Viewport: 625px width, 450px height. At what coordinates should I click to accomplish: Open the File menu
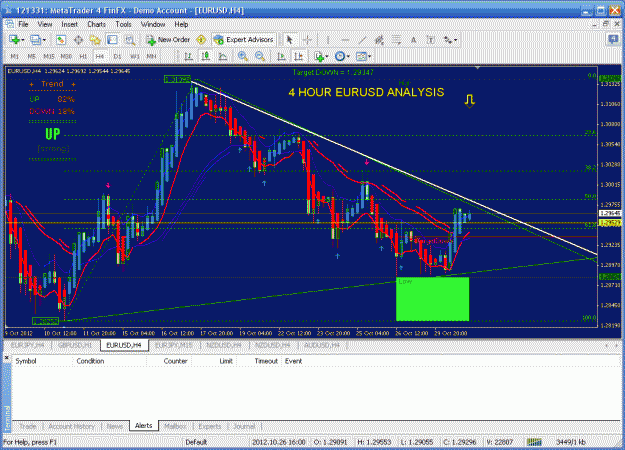coord(23,24)
